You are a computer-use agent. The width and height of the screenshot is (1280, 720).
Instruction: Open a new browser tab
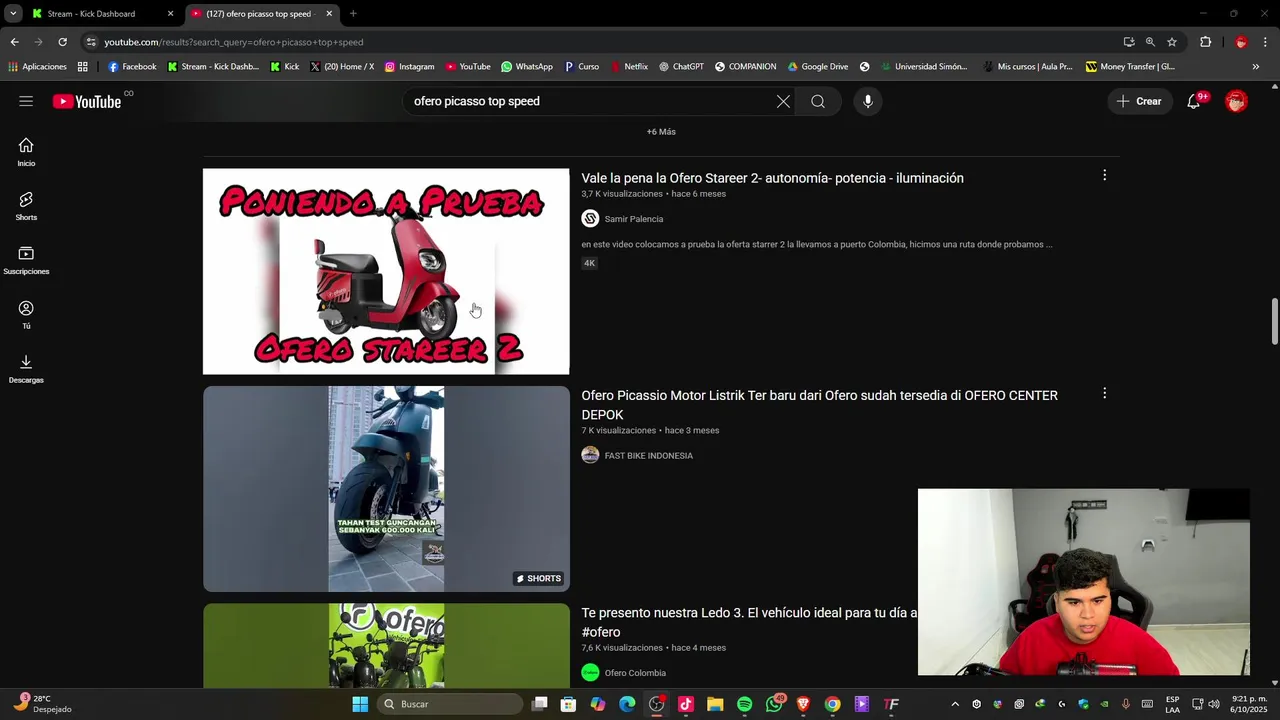click(353, 14)
